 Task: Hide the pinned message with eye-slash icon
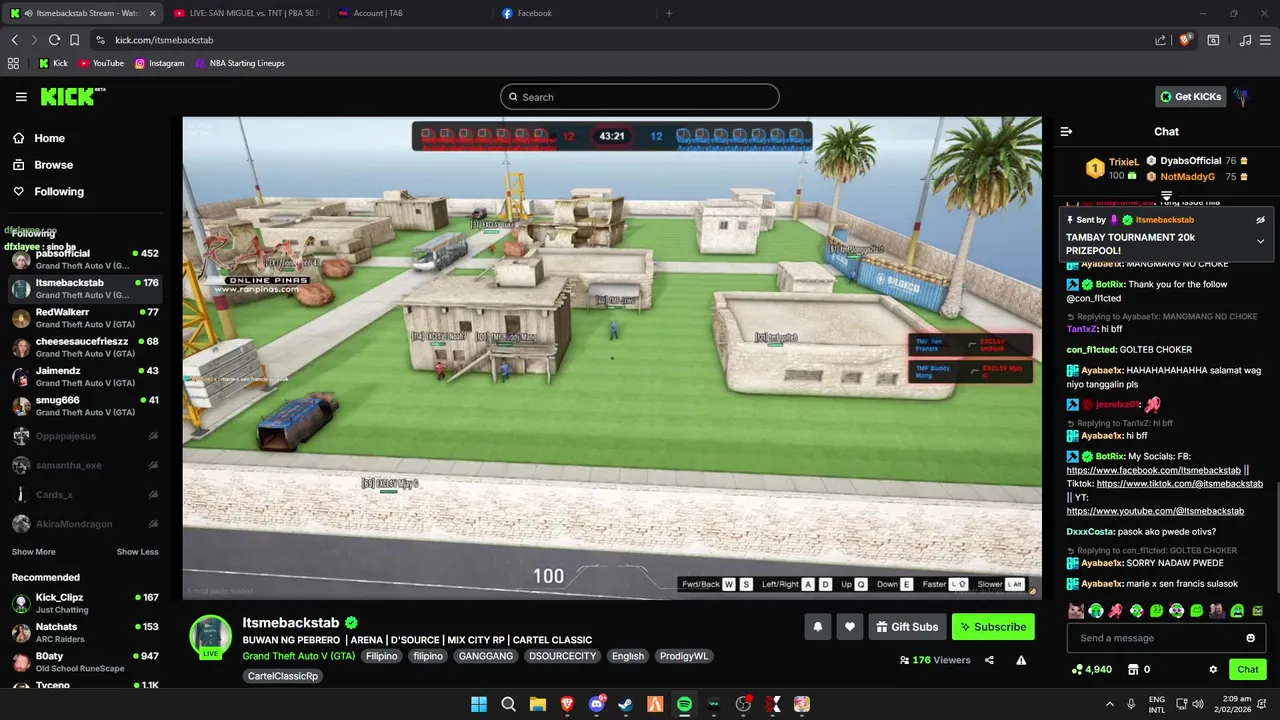[x=1260, y=219]
